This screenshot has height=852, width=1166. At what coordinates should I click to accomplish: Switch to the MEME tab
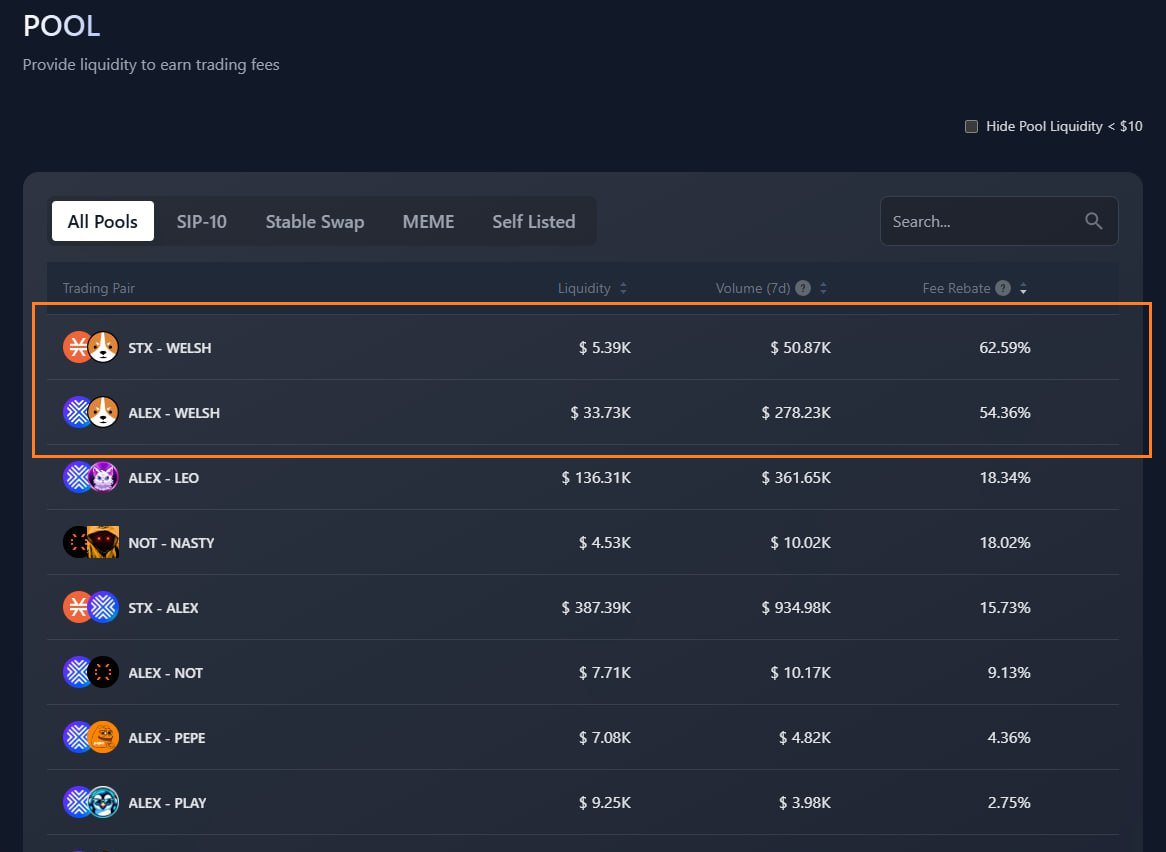pos(428,221)
